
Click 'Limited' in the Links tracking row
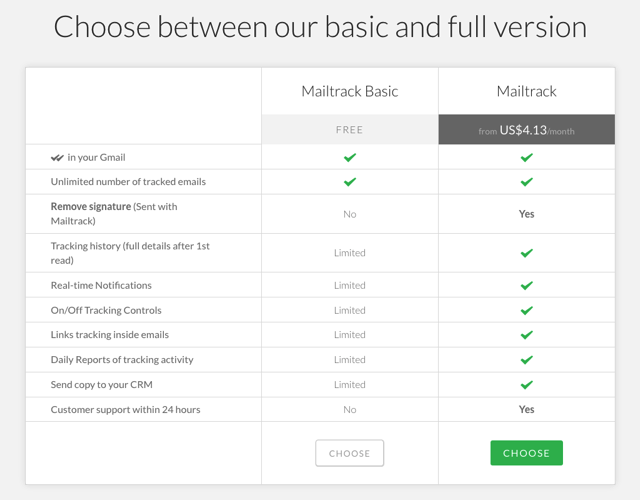coord(350,335)
